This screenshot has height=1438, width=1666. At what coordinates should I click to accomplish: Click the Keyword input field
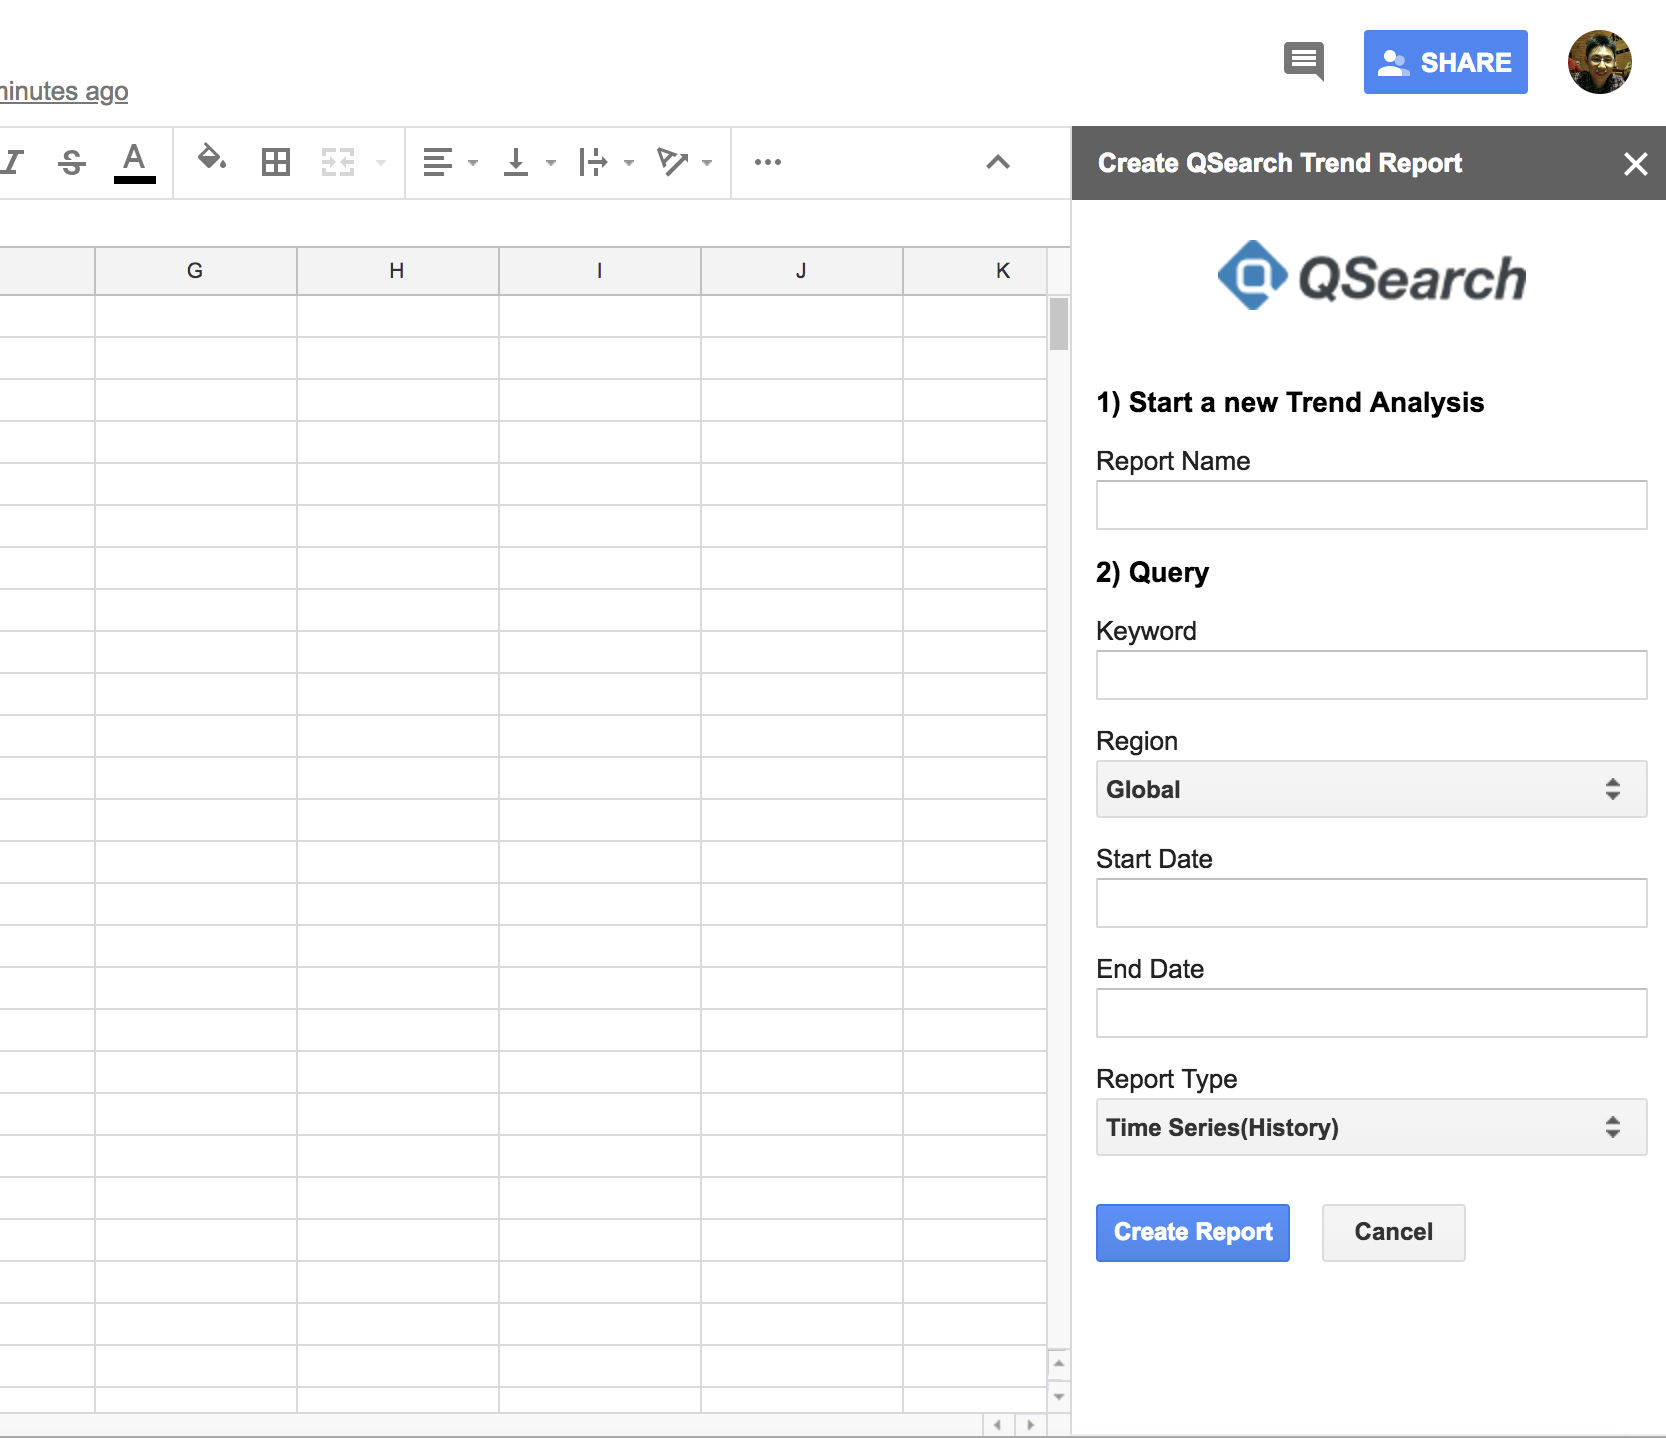[x=1372, y=675]
